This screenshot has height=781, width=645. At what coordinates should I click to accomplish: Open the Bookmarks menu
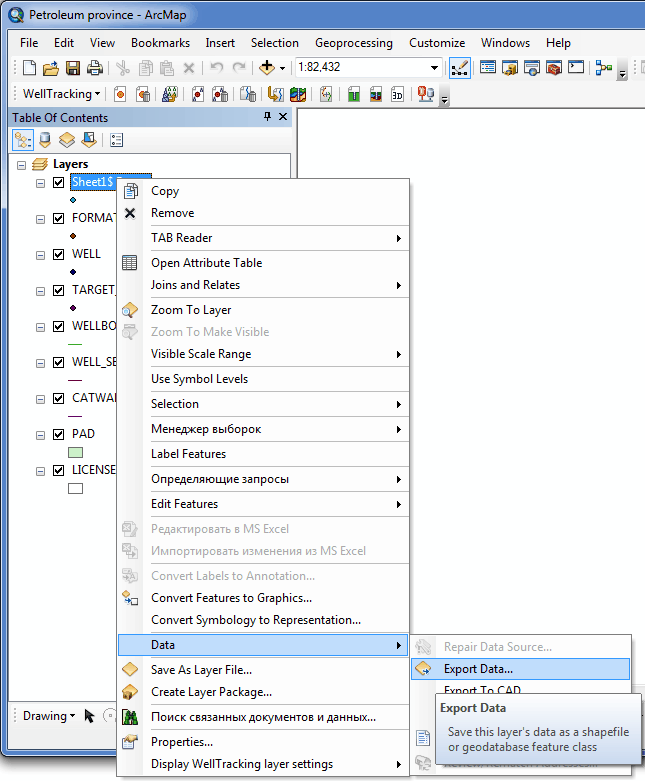click(160, 43)
